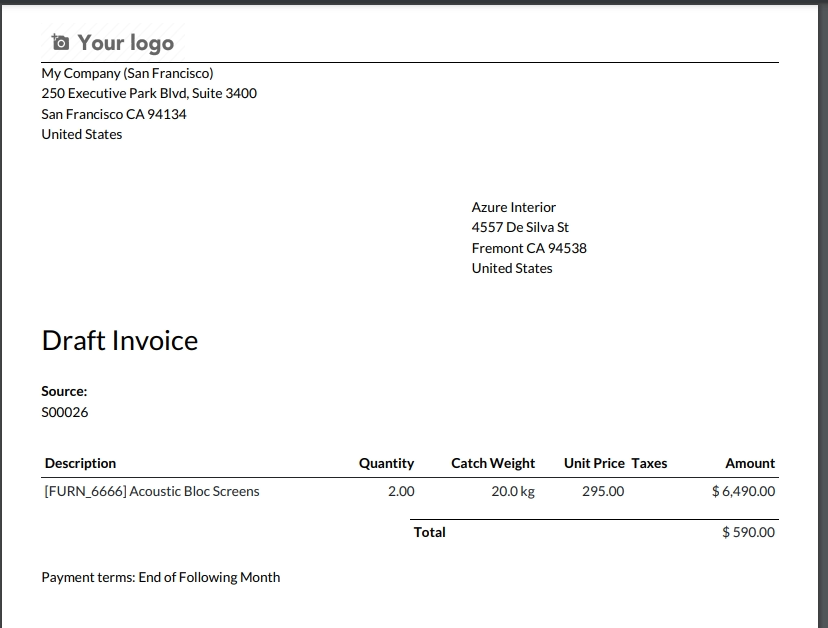Image resolution: width=828 pixels, height=628 pixels.
Task: Click the Payment terms: End of Following Month line
Action: pyautogui.click(x=161, y=577)
